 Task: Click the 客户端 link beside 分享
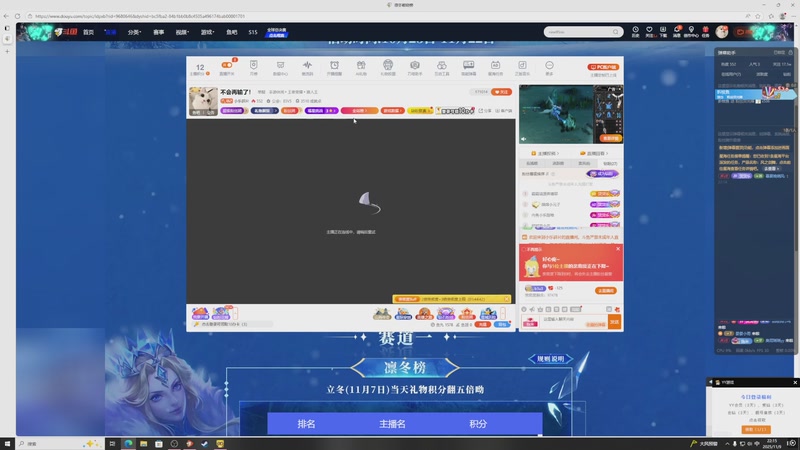(x=504, y=111)
